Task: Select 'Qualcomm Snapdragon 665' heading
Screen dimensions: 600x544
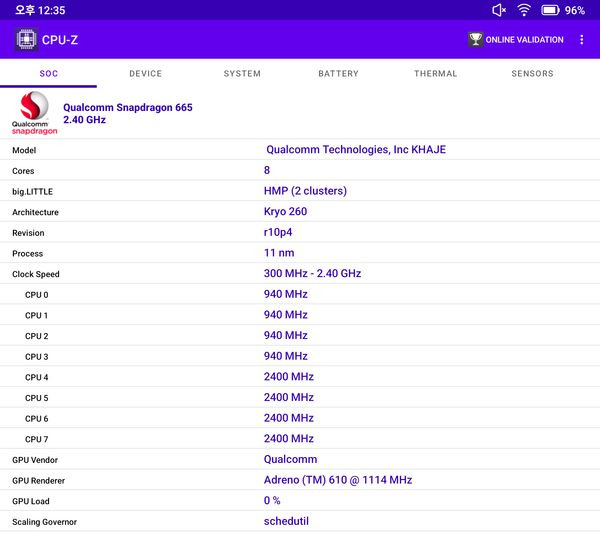Action: point(128,107)
